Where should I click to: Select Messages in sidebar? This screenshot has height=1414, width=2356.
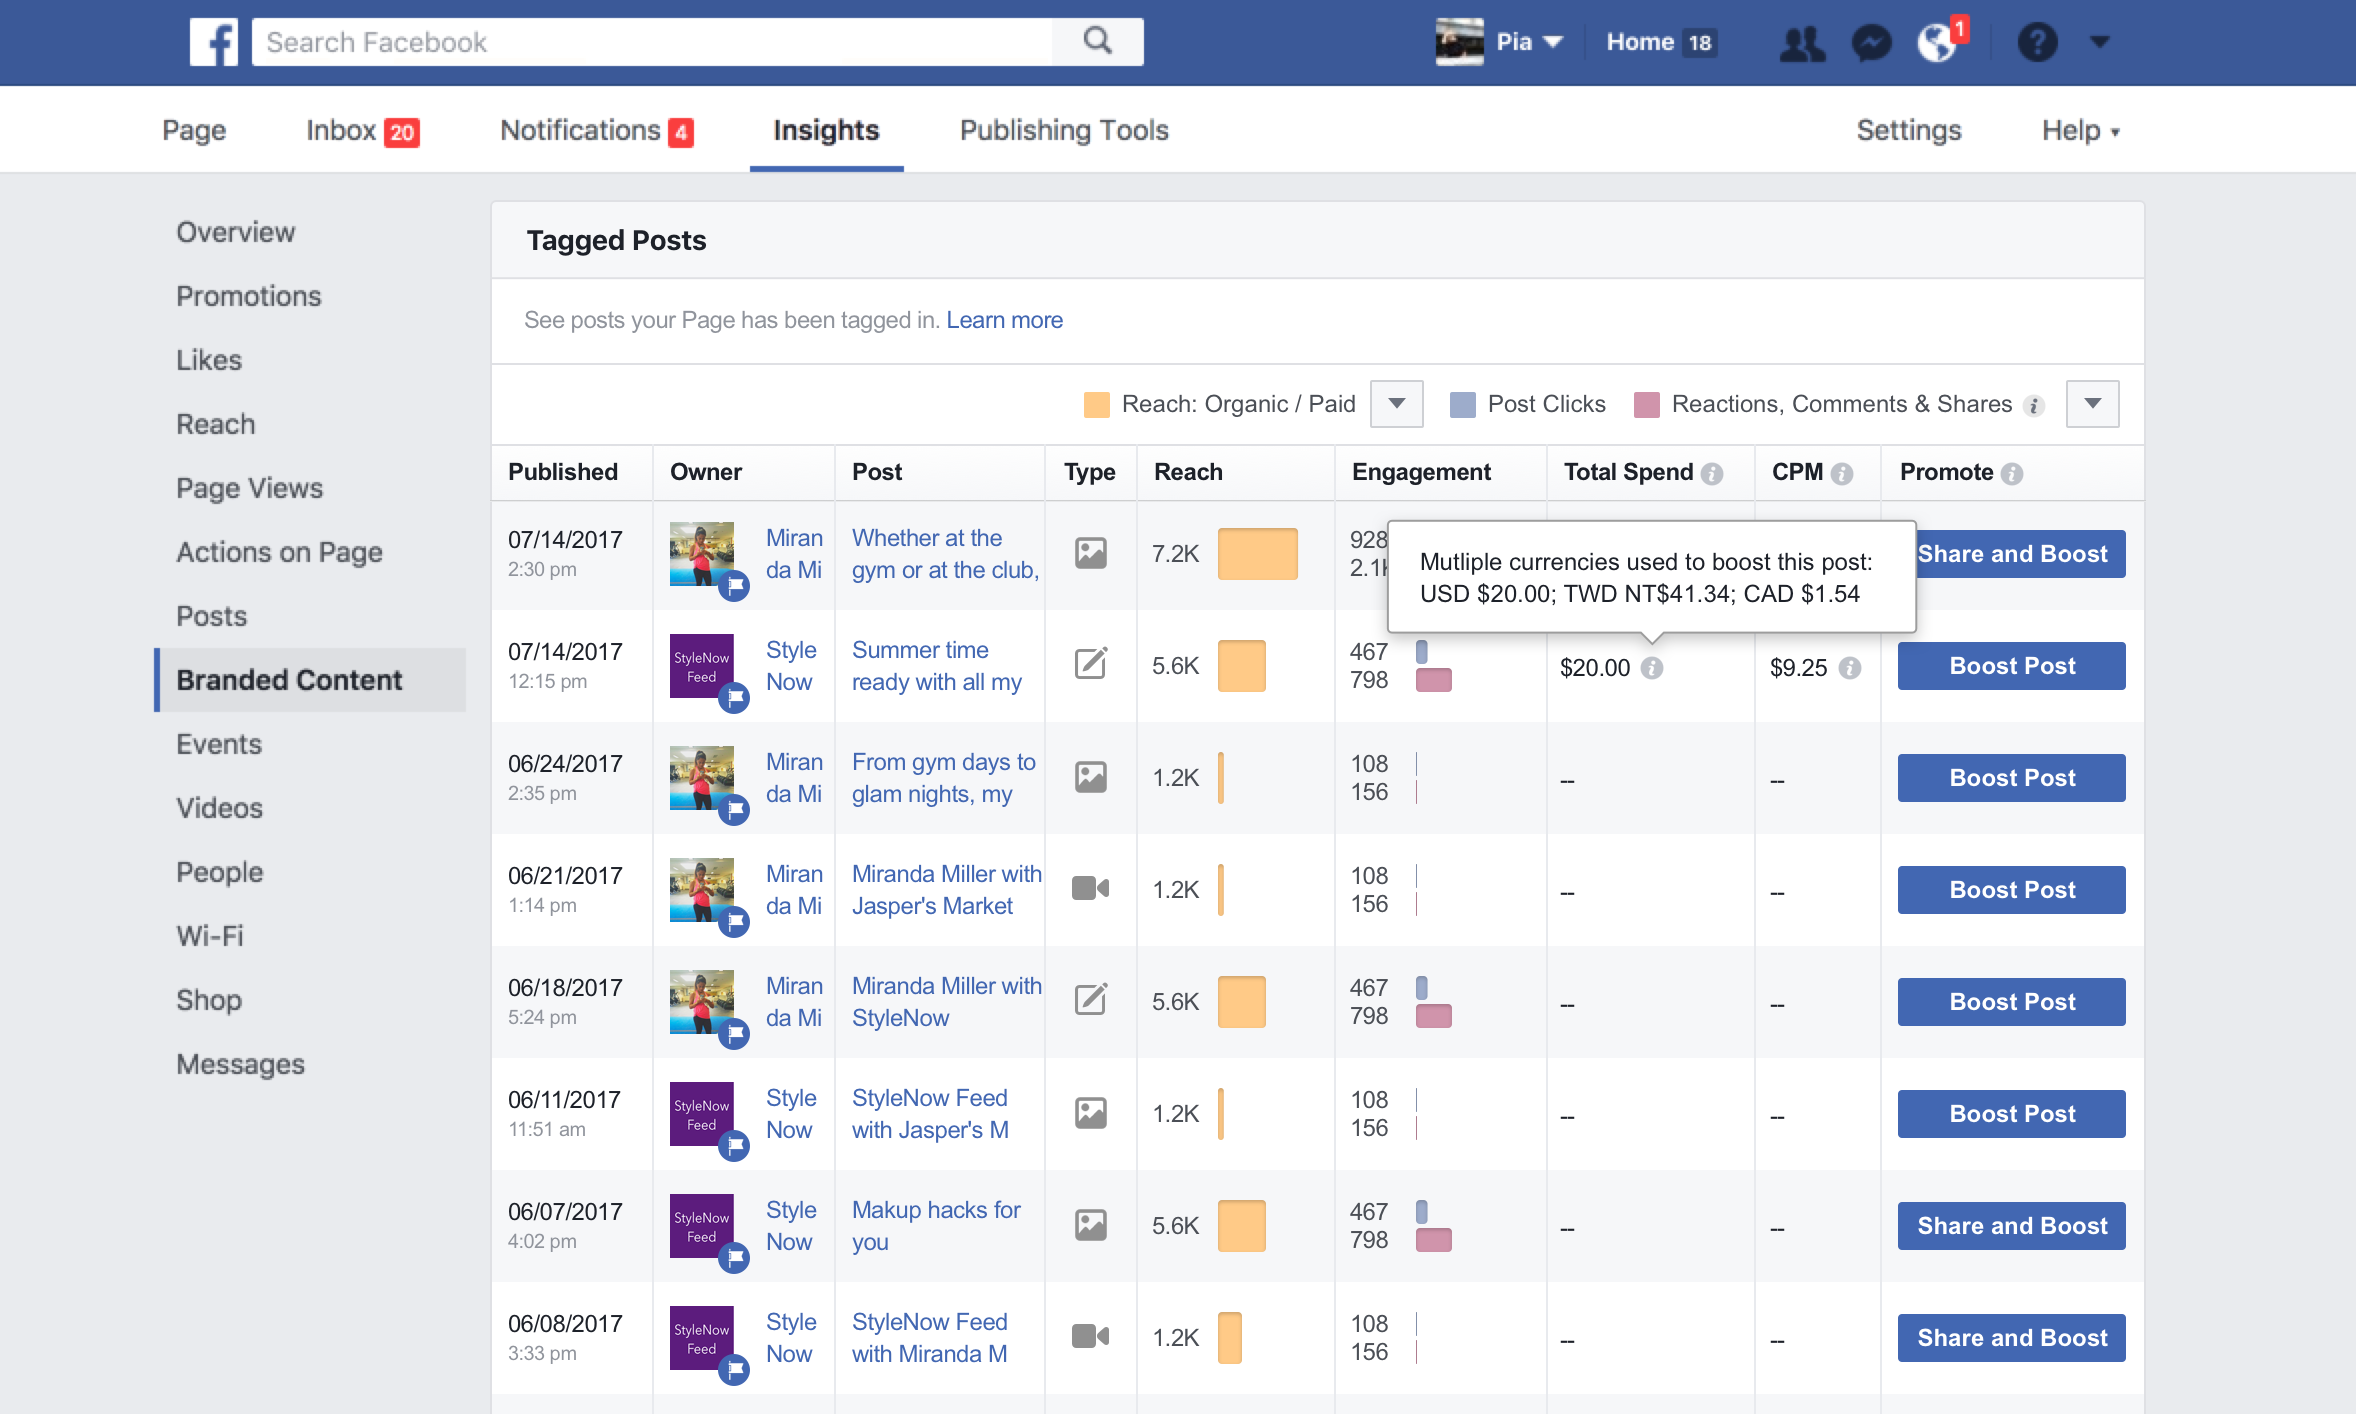(x=241, y=1064)
